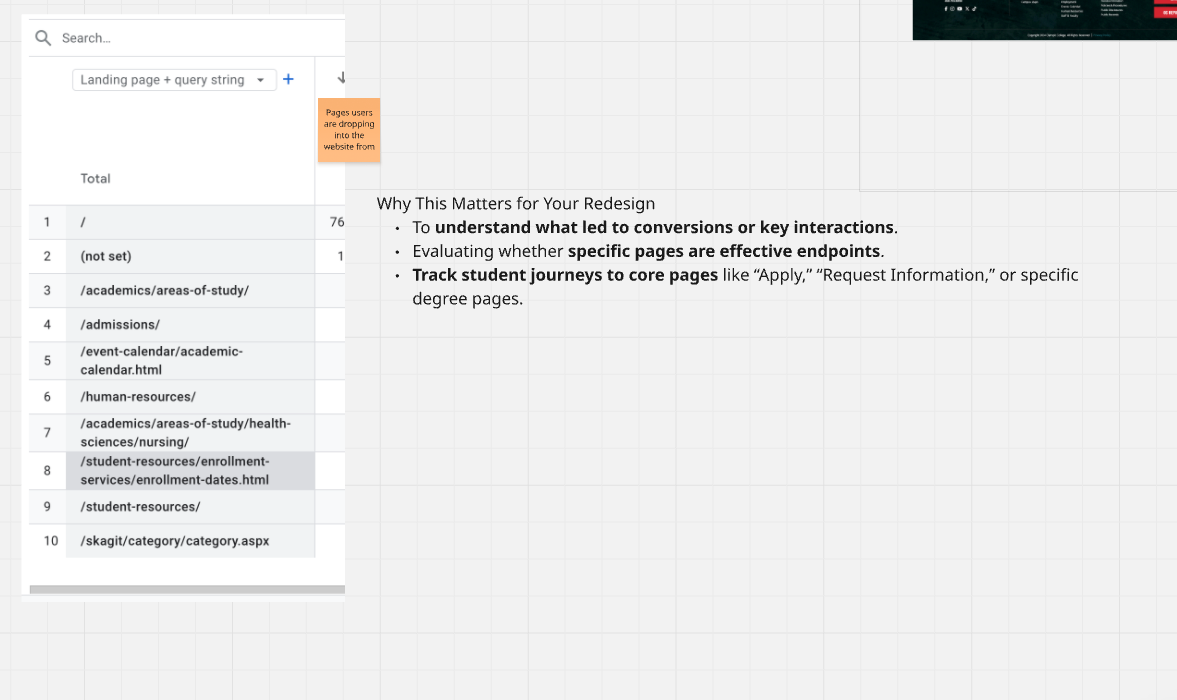
Task: Click into the Search field
Action: (190, 38)
